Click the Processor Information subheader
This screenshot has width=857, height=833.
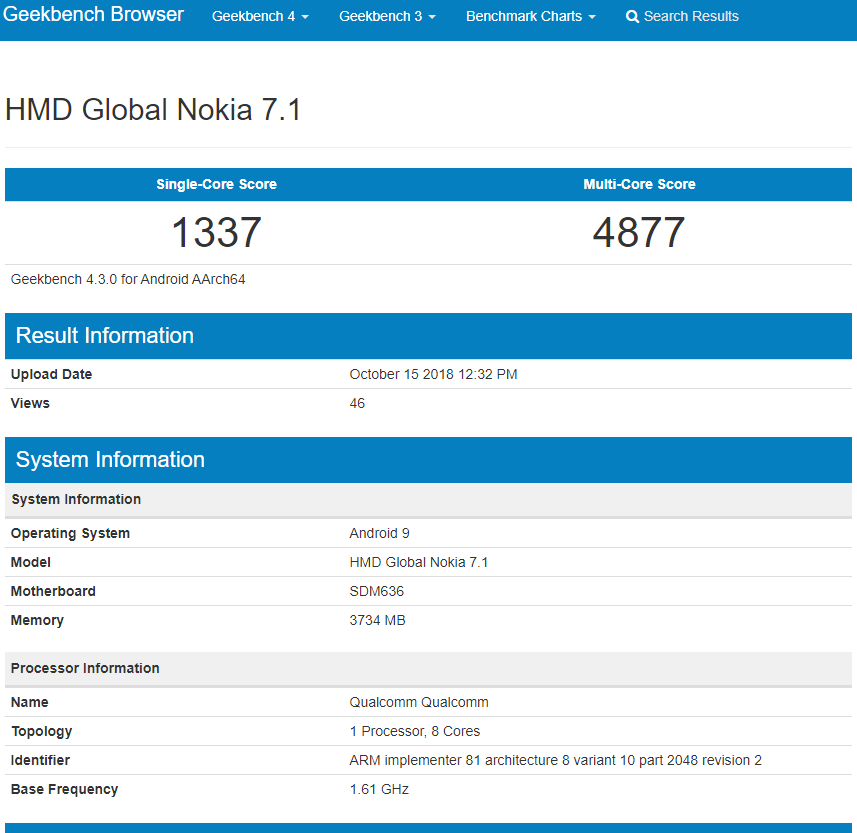click(x=428, y=668)
